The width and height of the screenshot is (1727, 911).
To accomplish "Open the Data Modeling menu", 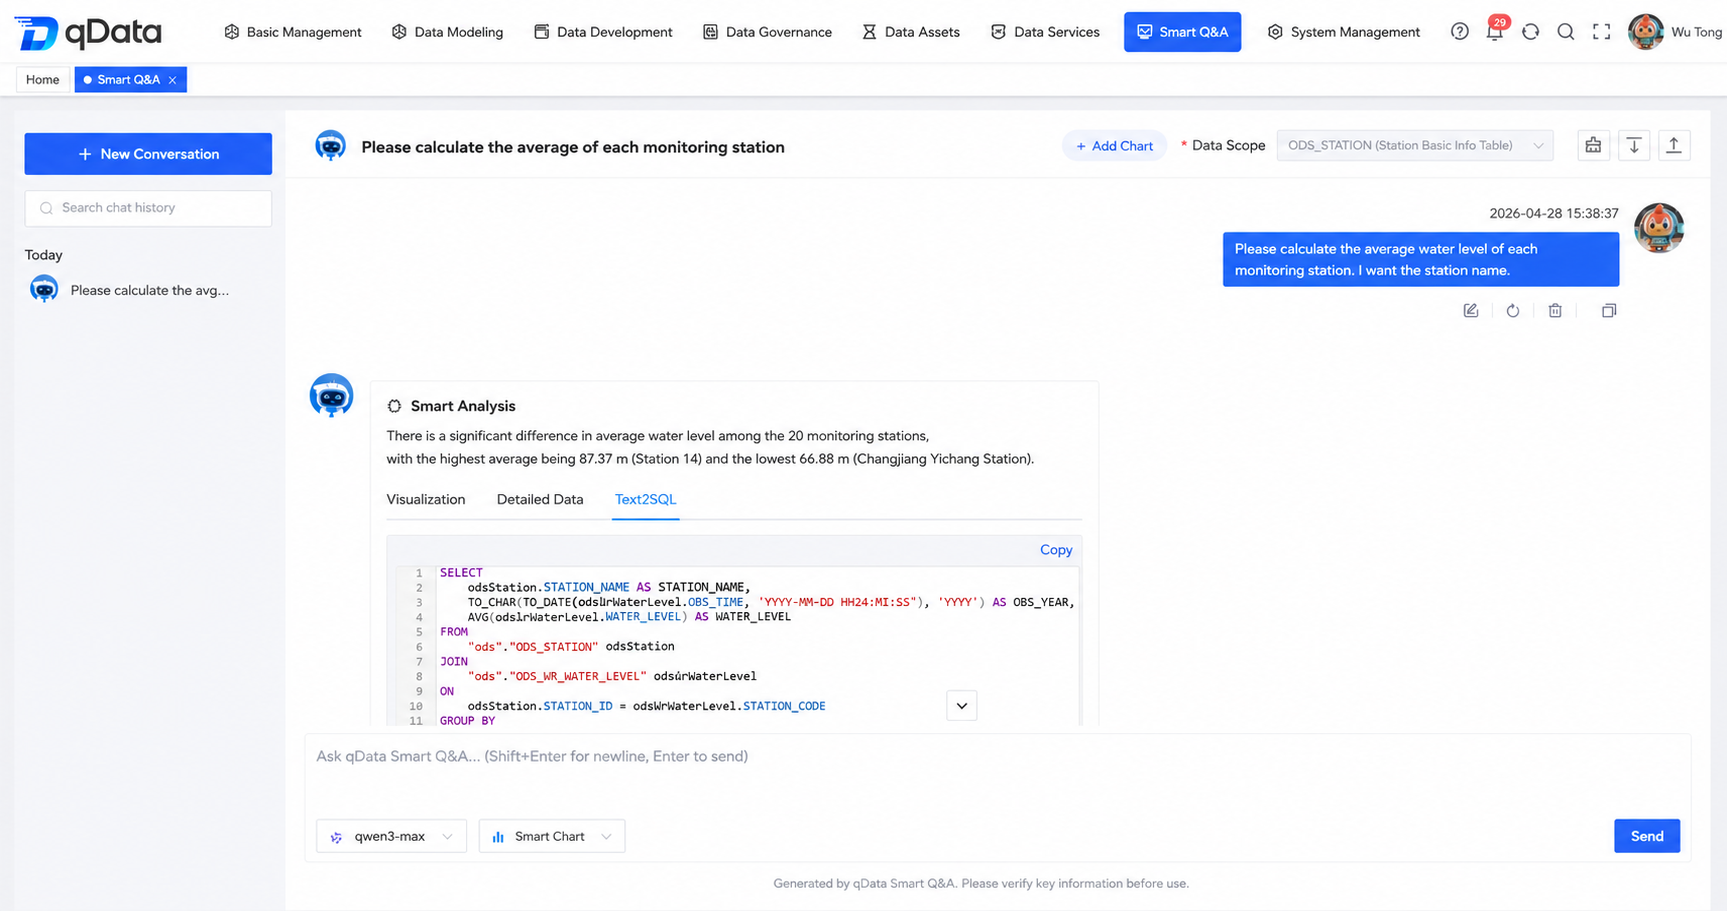I will pyautogui.click(x=447, y=32).
